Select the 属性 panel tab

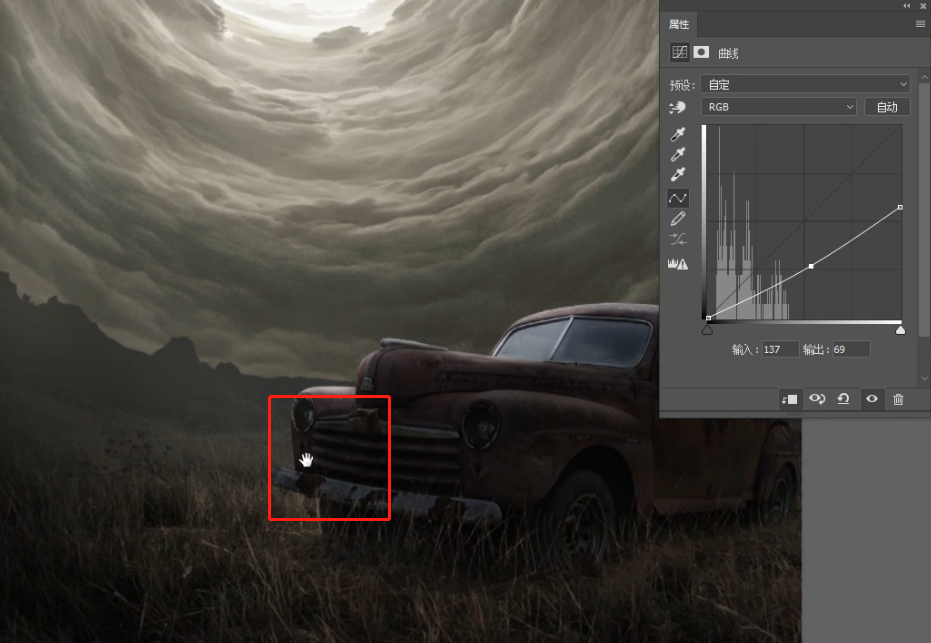coord(679,24)
